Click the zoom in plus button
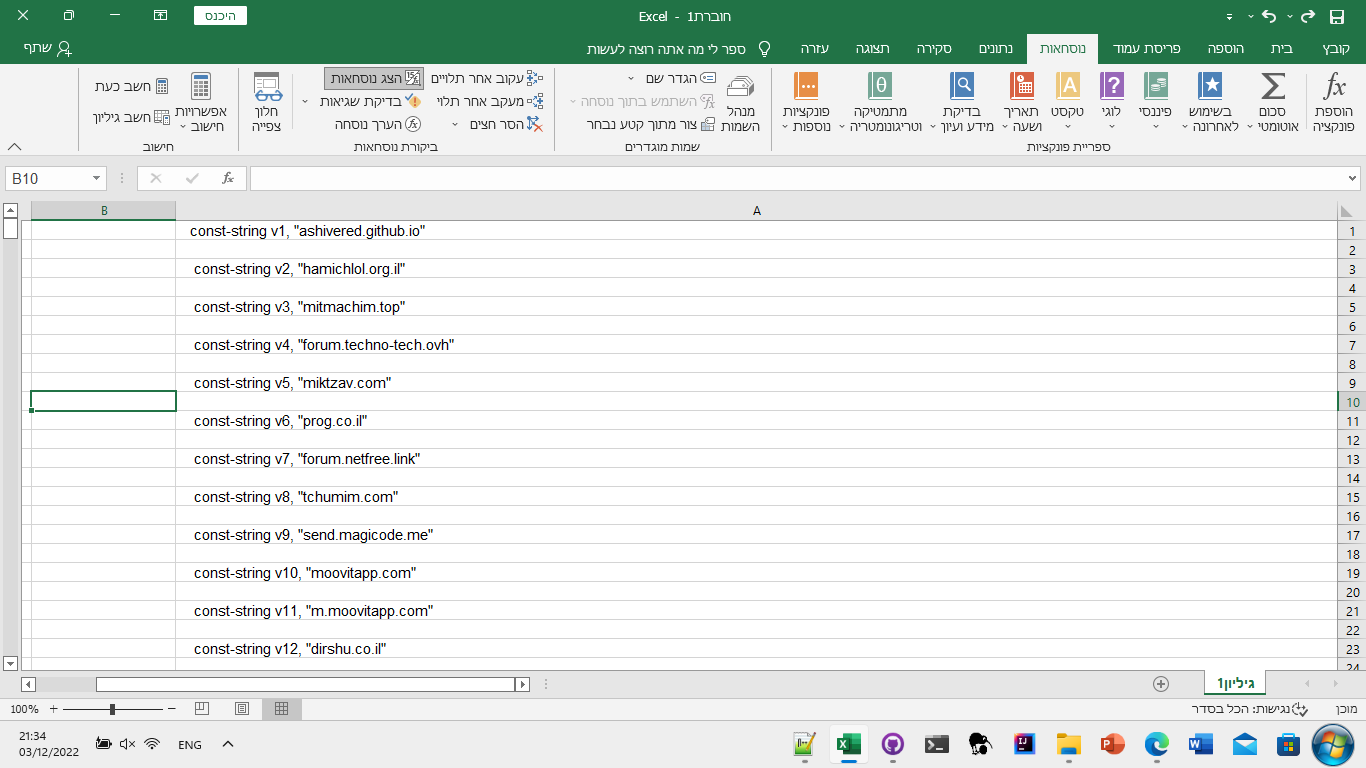Viewport: 1366px width, 768px height. (x=53, y=709)
